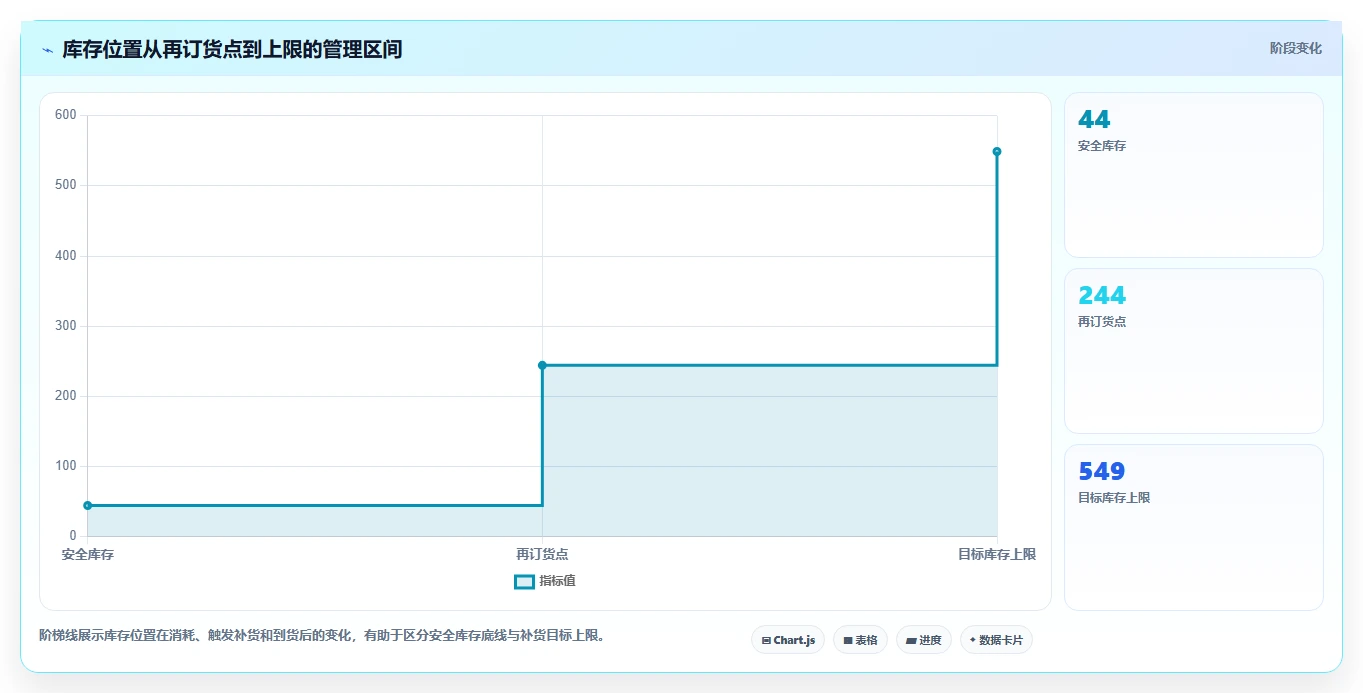Click the title 库存位置从再订货点到上限的管理区间
1363x693 pixels.
tap(233, 49)
